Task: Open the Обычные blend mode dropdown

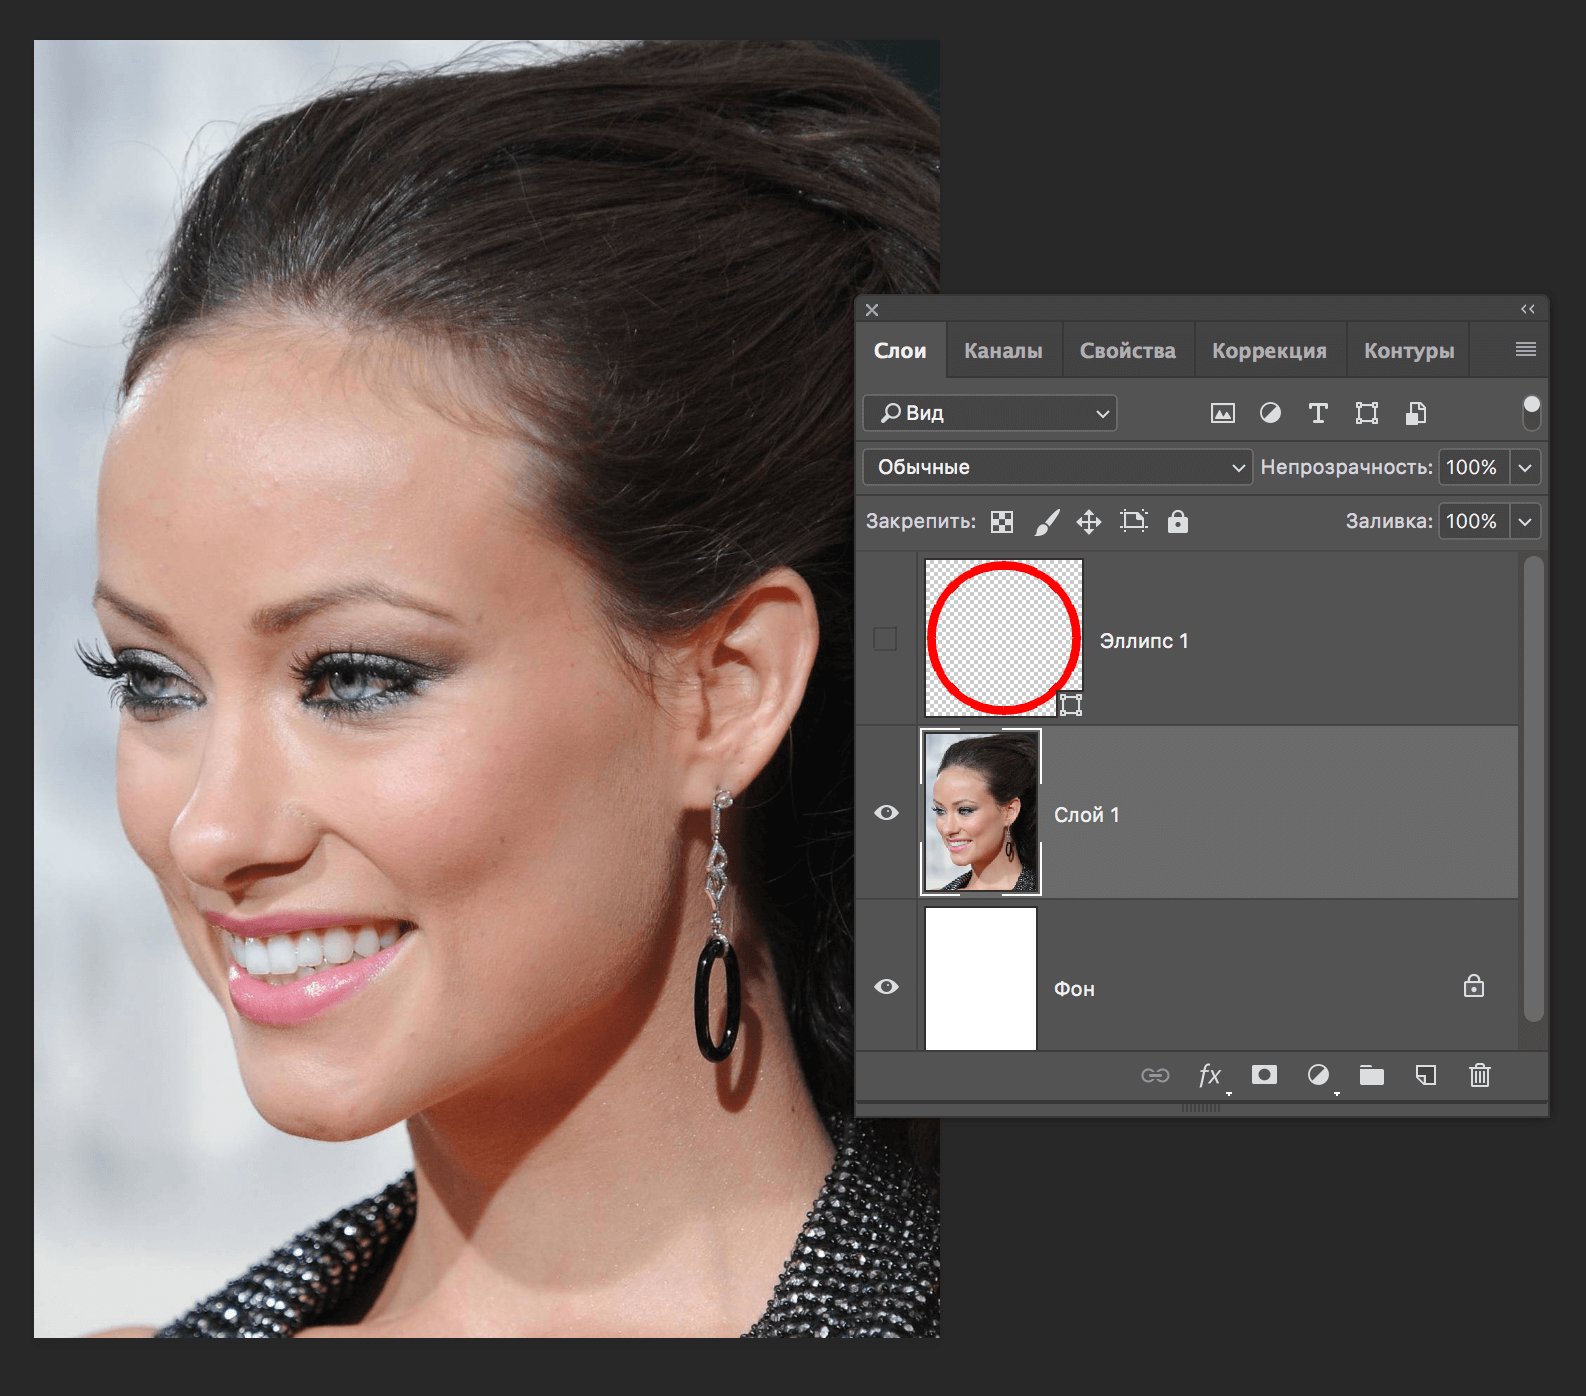Action: click(x=1057, y=467)
